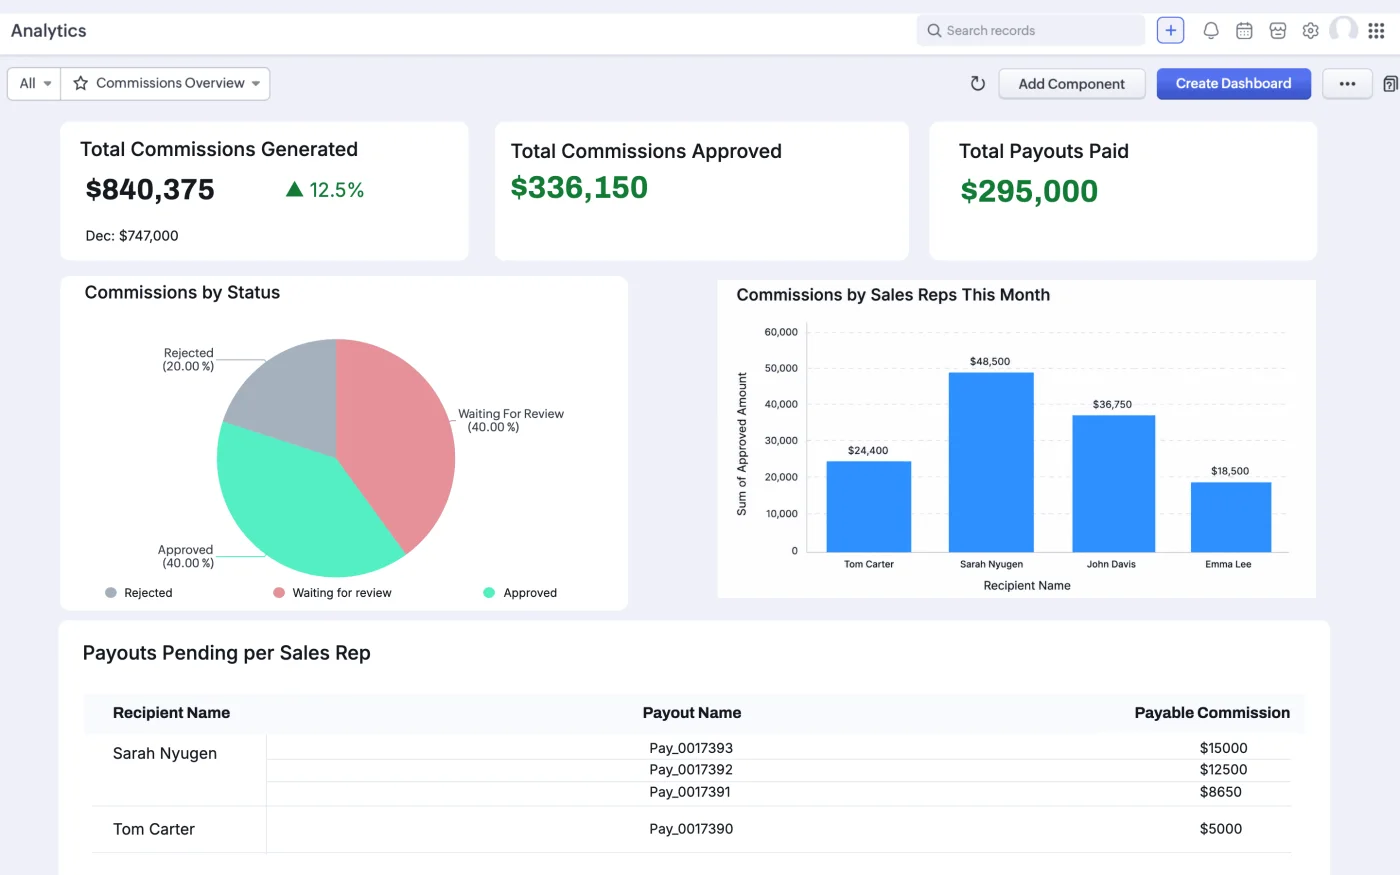Open payout Pay_0017392
This screenshot has height=875, width=1400.
point(691,770)
